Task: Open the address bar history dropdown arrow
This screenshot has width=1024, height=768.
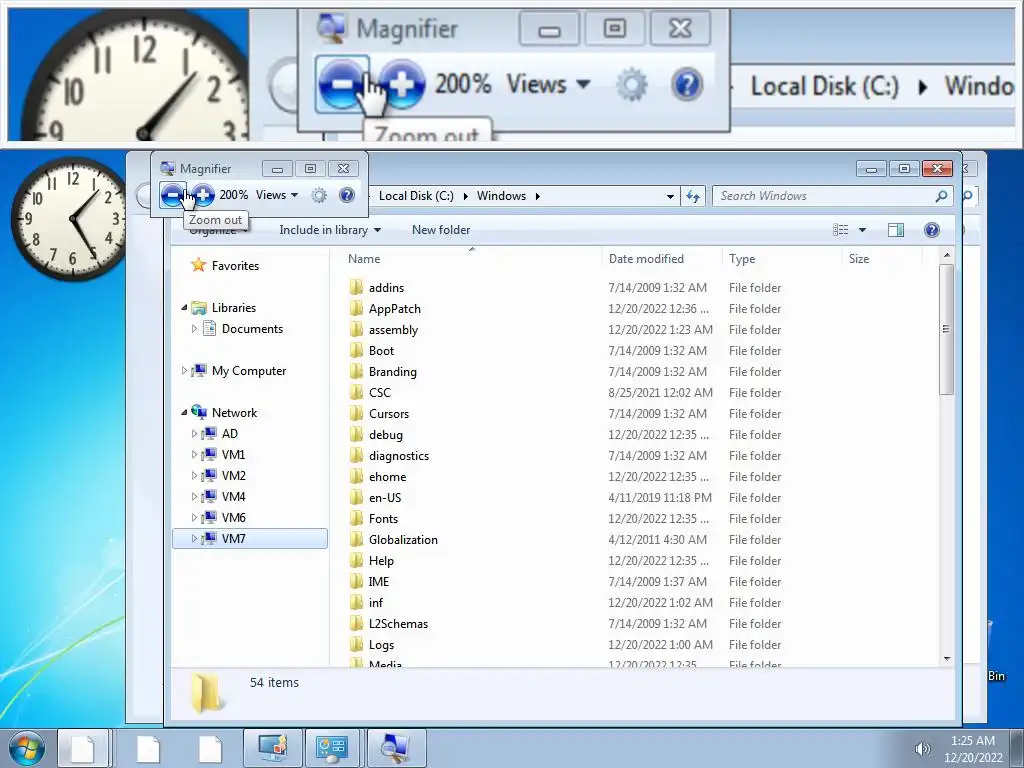Action: coord(670,196)
